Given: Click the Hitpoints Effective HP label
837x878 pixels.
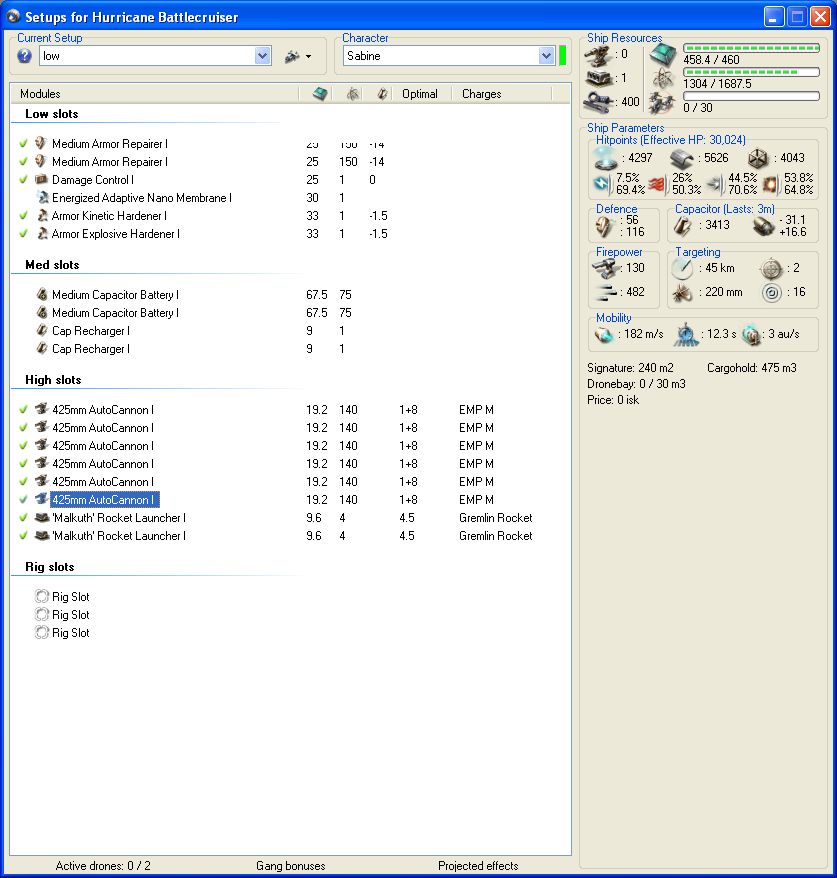Looking at the screenshot, I should pyautogui.click(x=671, y=140).
